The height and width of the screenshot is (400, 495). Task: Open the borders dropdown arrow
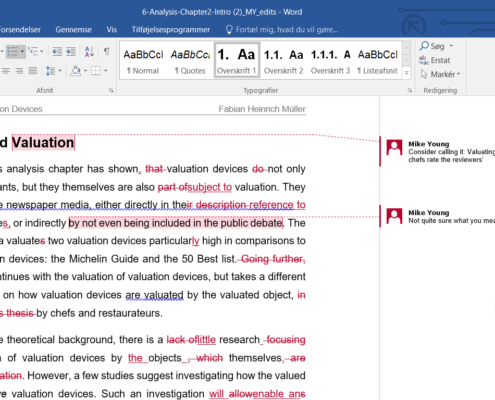105,71
